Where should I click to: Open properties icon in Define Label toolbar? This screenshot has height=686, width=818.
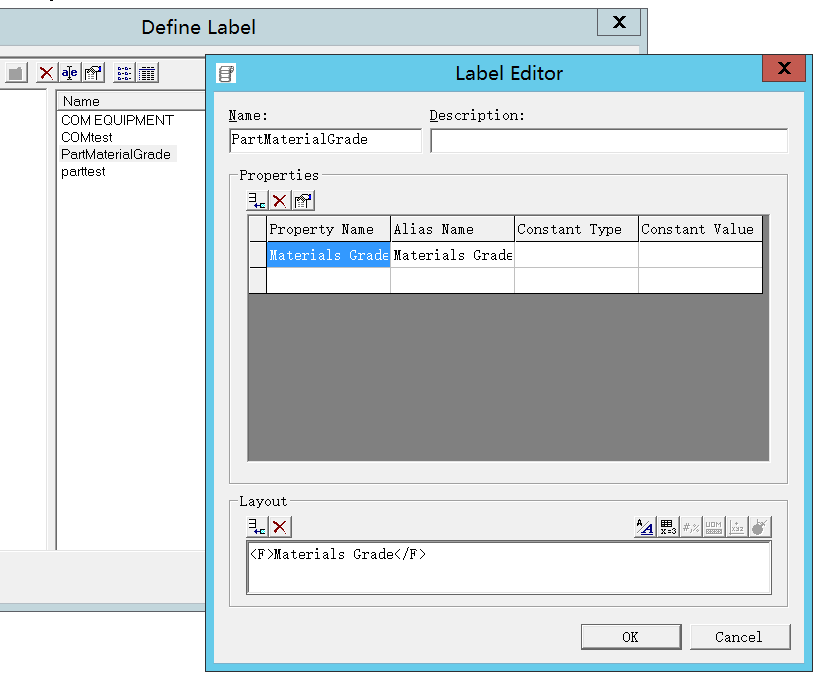(93, 73)
